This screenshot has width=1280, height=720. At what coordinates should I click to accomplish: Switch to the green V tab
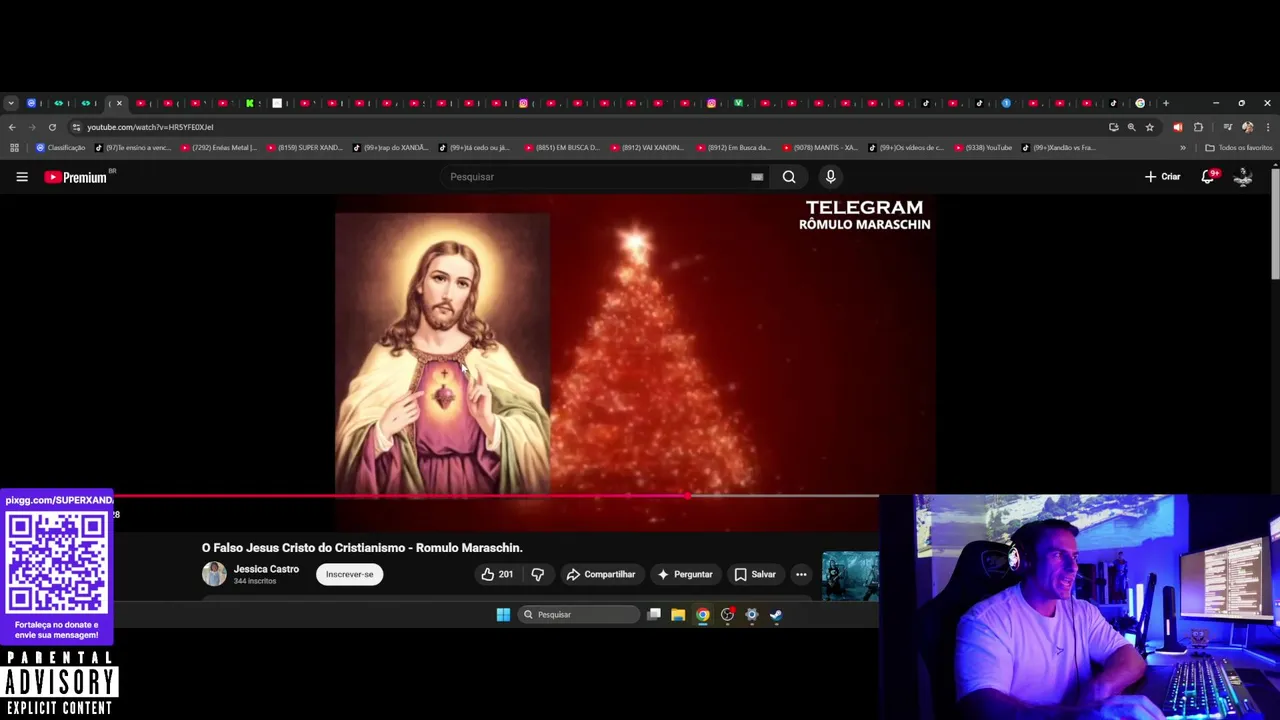coord(738,103)
